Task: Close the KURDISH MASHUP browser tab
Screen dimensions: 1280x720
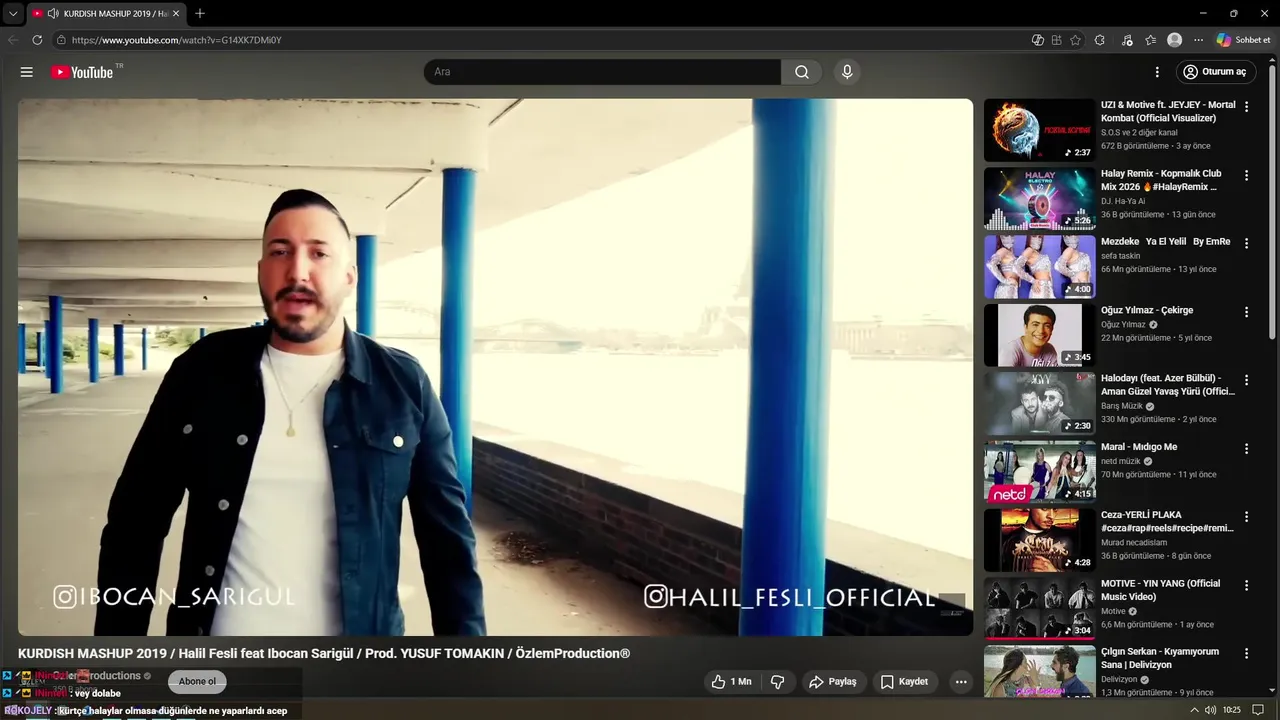Action: [176, 14]
